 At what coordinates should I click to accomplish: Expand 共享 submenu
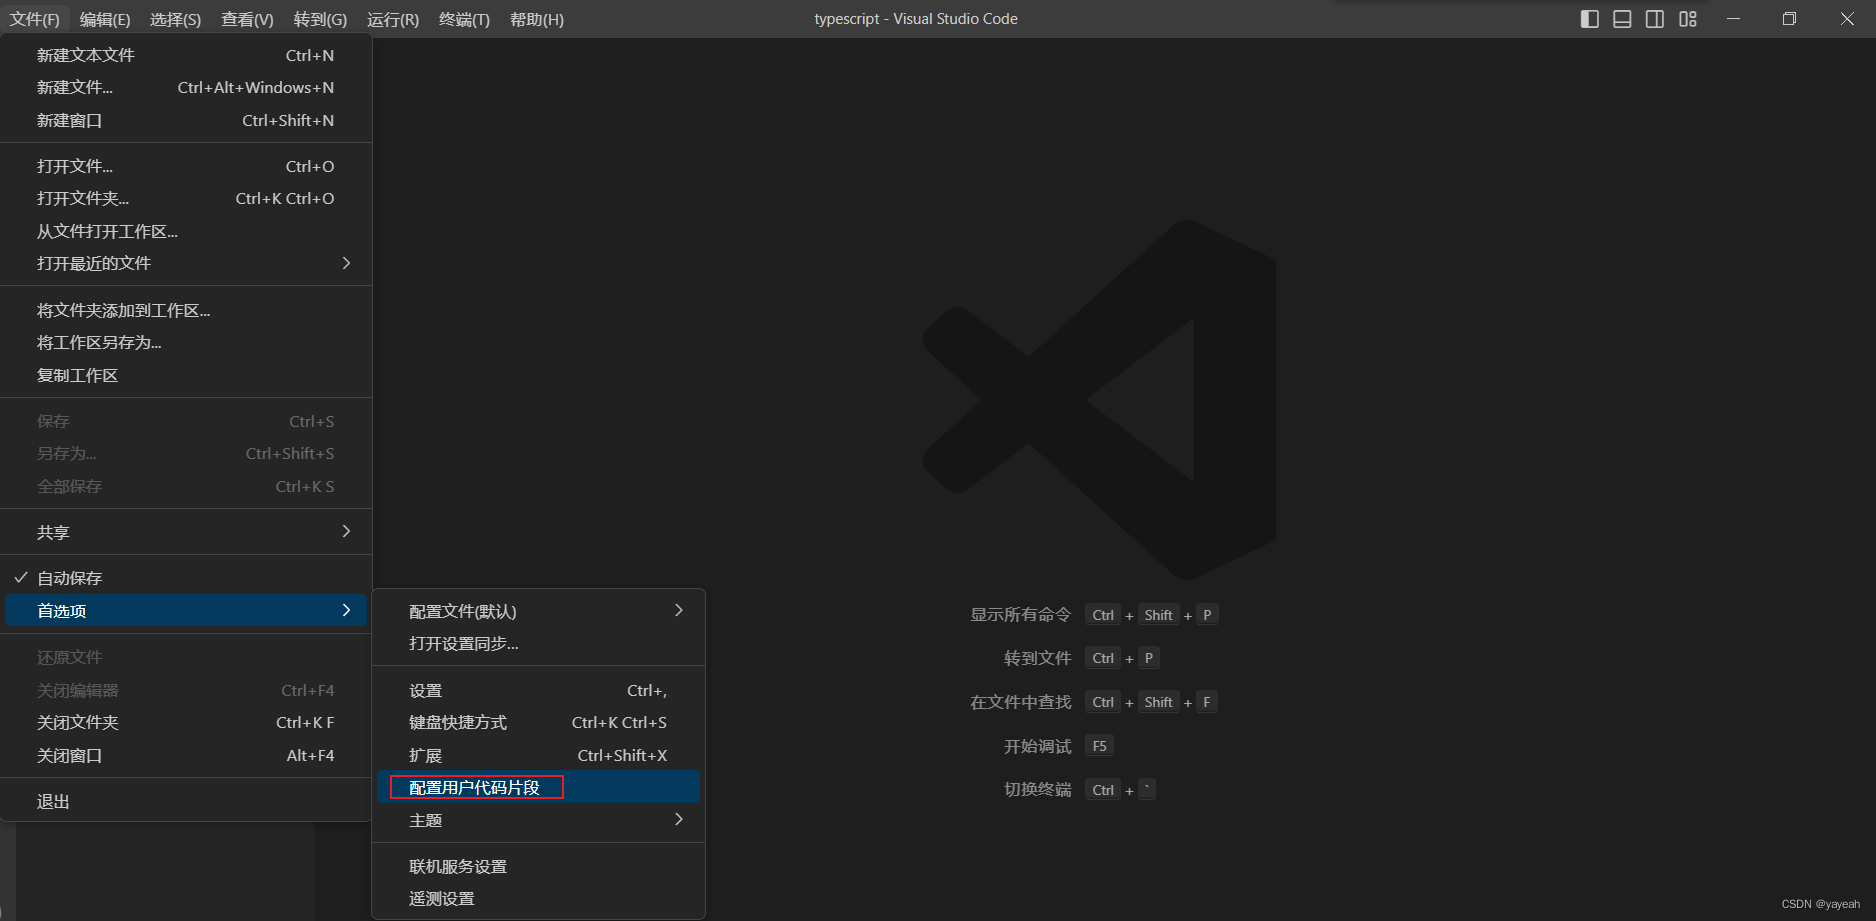tap(186, 532)
